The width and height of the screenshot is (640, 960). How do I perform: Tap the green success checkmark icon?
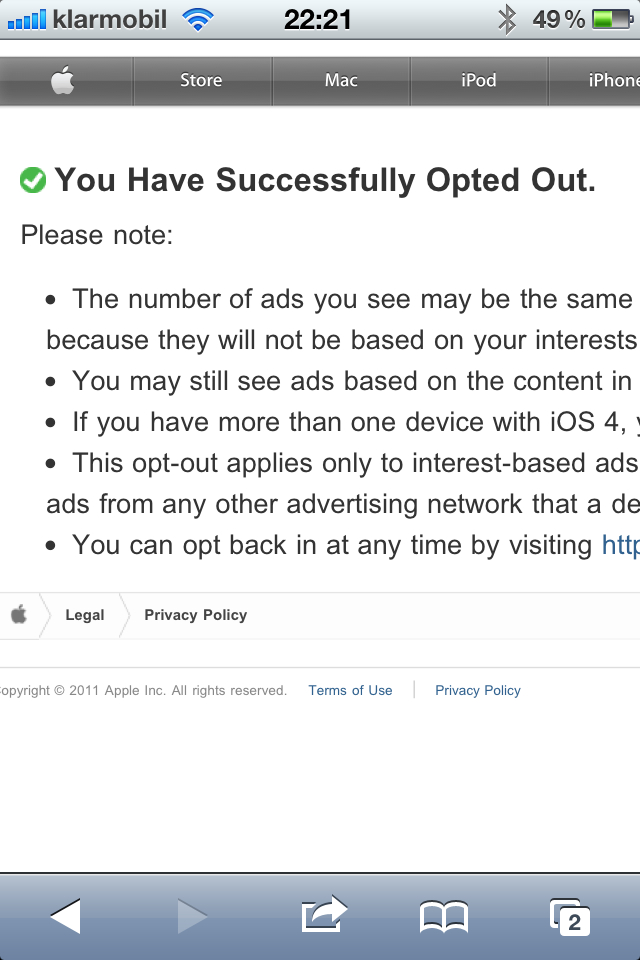(x=33, y=180)
